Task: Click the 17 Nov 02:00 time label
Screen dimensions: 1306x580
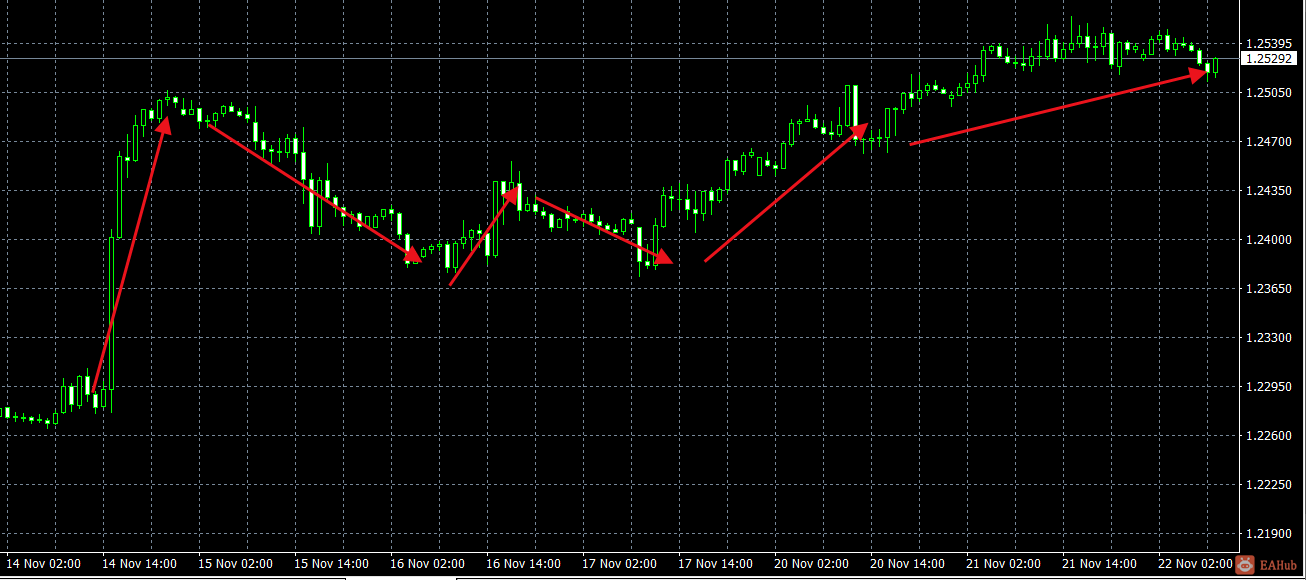Action: (619, 564)
